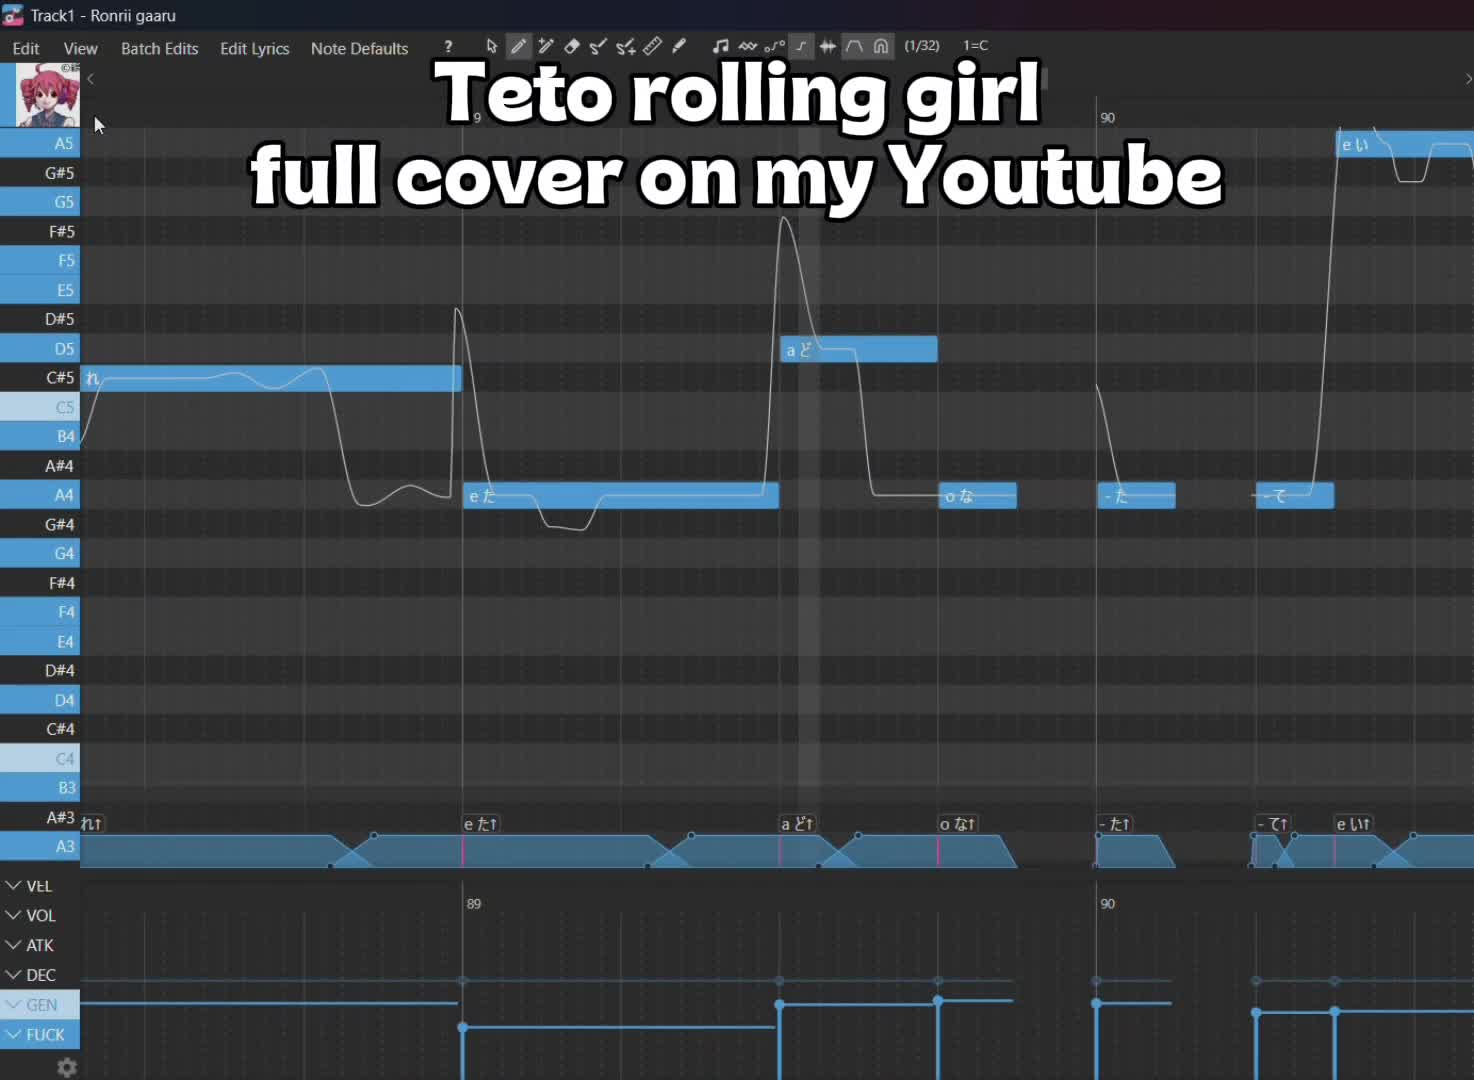Screen dimensions: 1474x1080
Task: Open the View menu
Action: click(x=81, y=48)
